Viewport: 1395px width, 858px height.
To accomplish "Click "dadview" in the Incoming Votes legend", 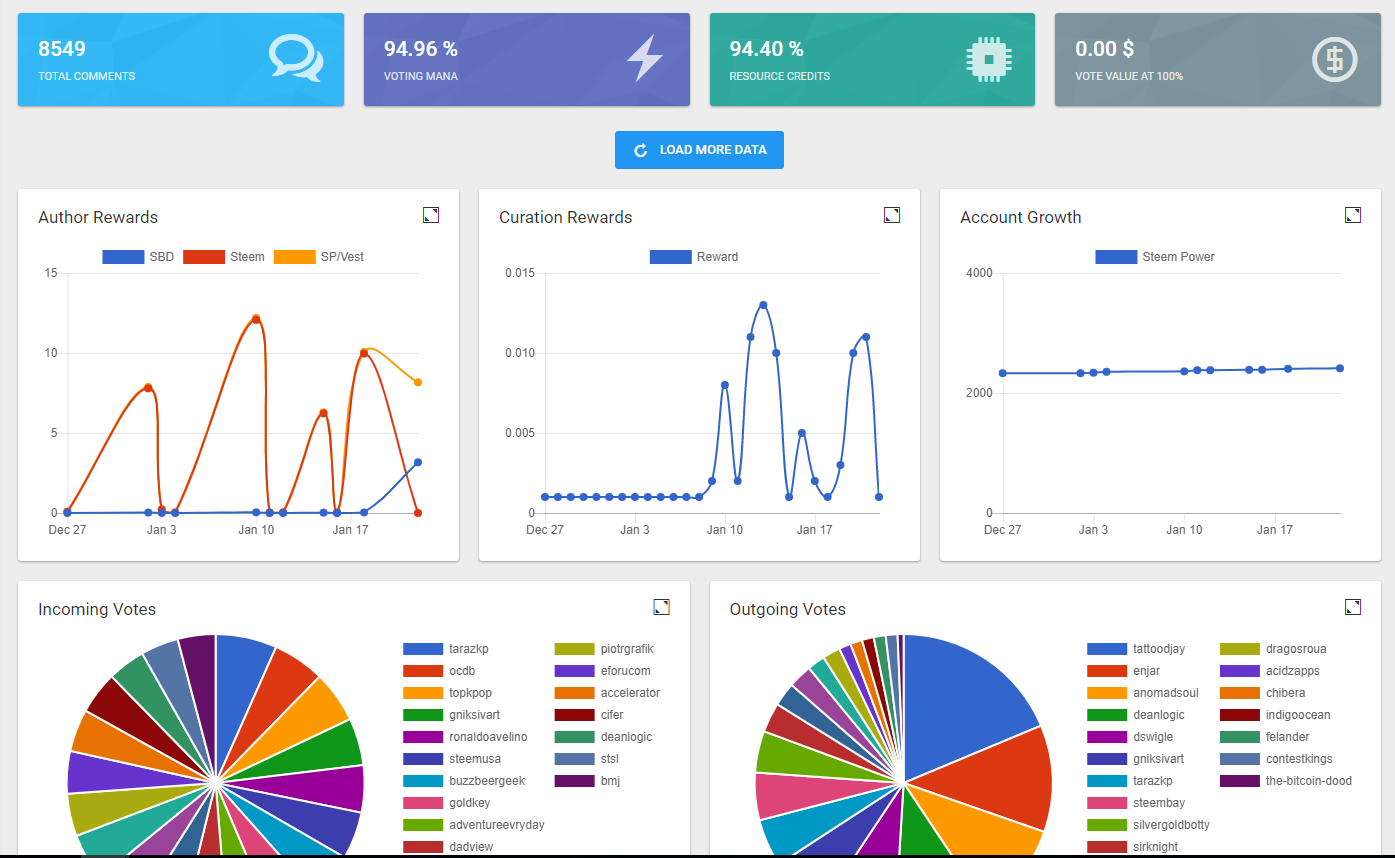I will [x=471, y=847].
